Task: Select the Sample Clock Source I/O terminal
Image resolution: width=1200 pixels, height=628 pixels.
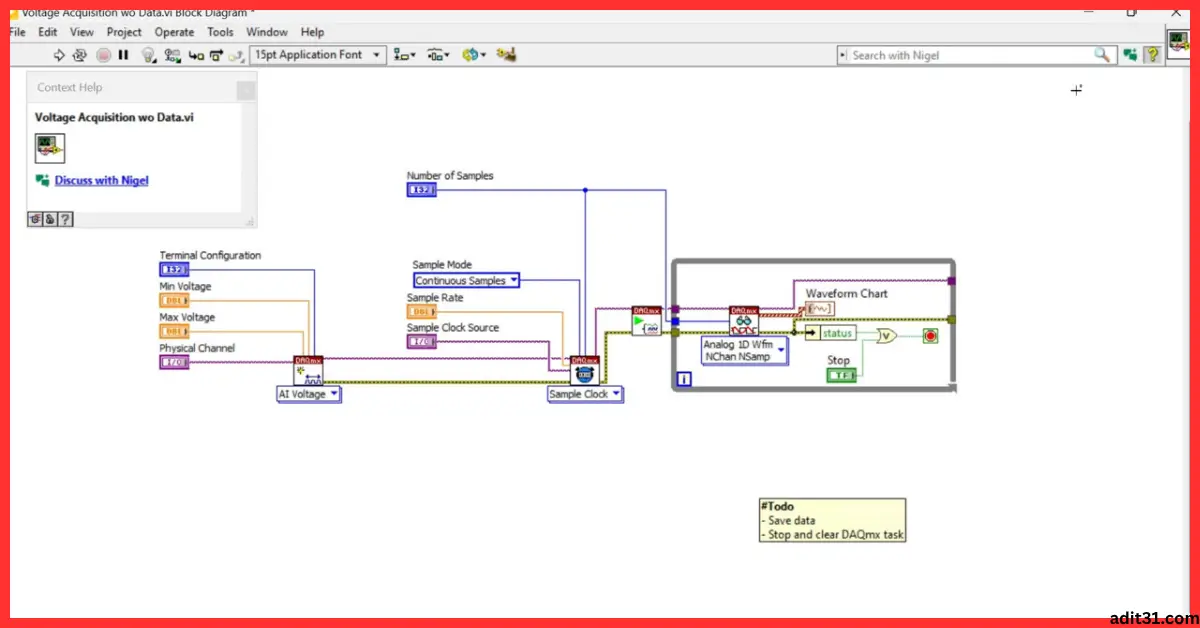Action: pyautogui.click(x=421, y=341)
